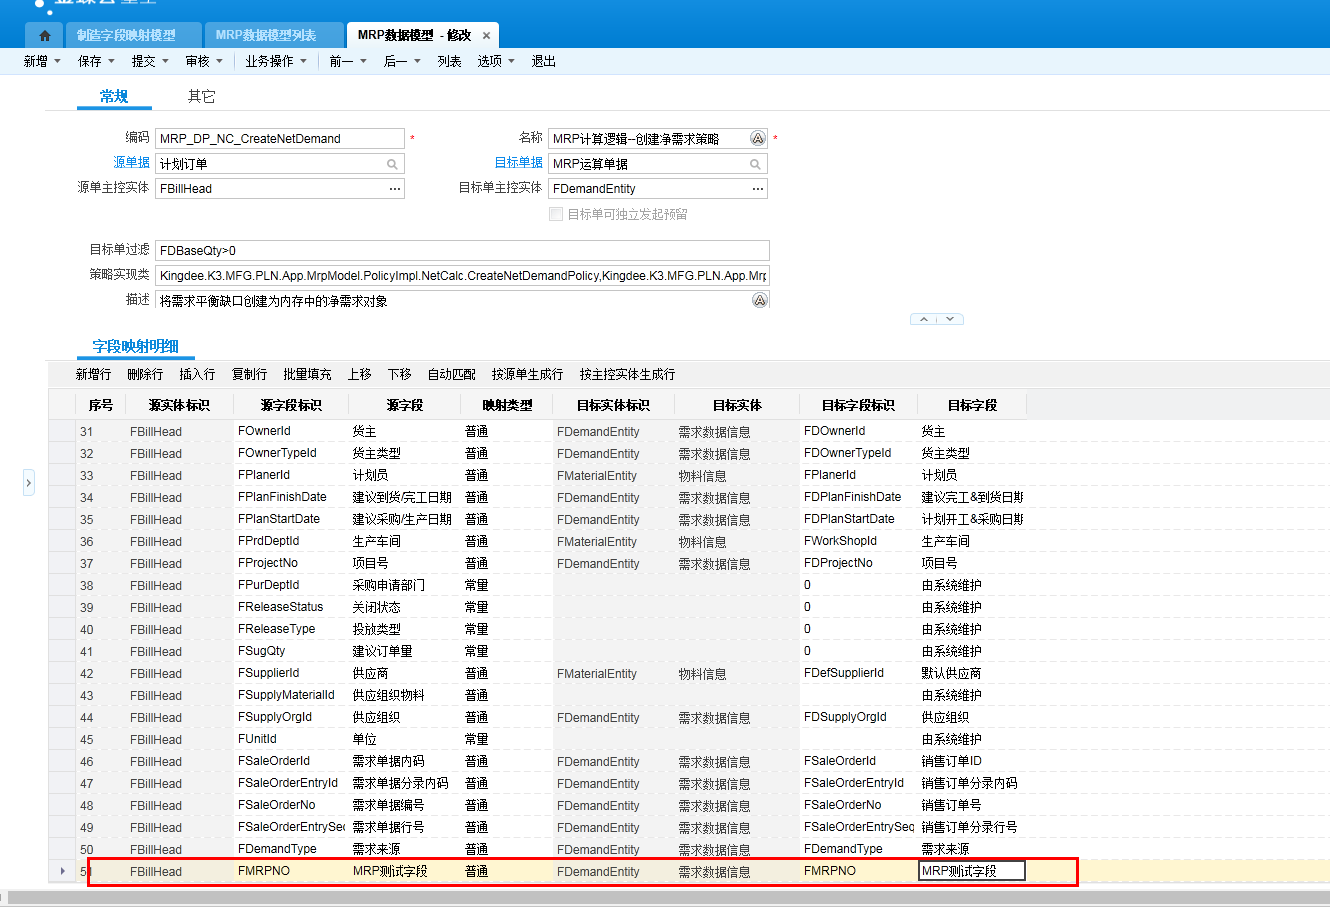Screen dimensions: 1330x908
Task: Click multilingual icon beside 描述 field
Action: (760, 300)
